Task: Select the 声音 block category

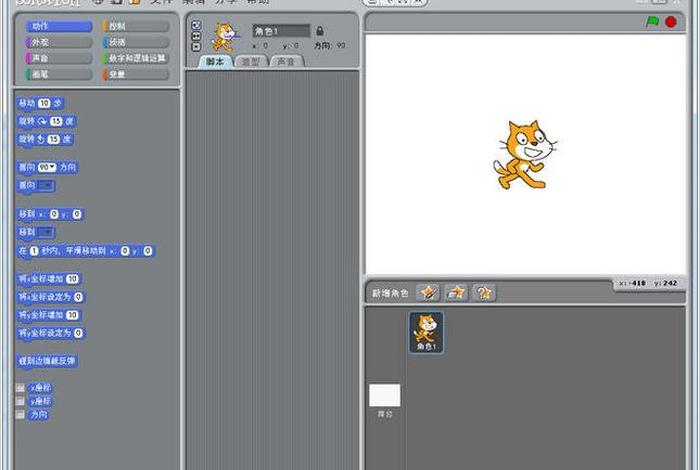Action: 58,58
